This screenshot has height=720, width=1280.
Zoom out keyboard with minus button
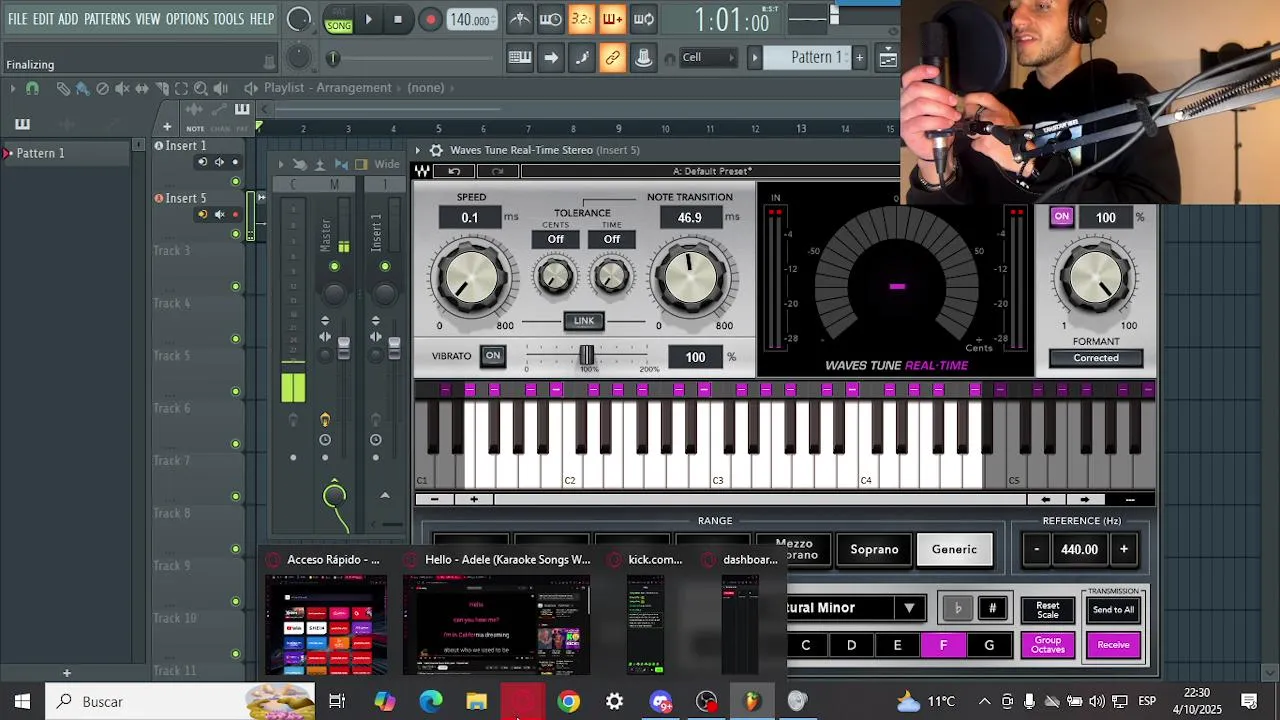point(434,499)
